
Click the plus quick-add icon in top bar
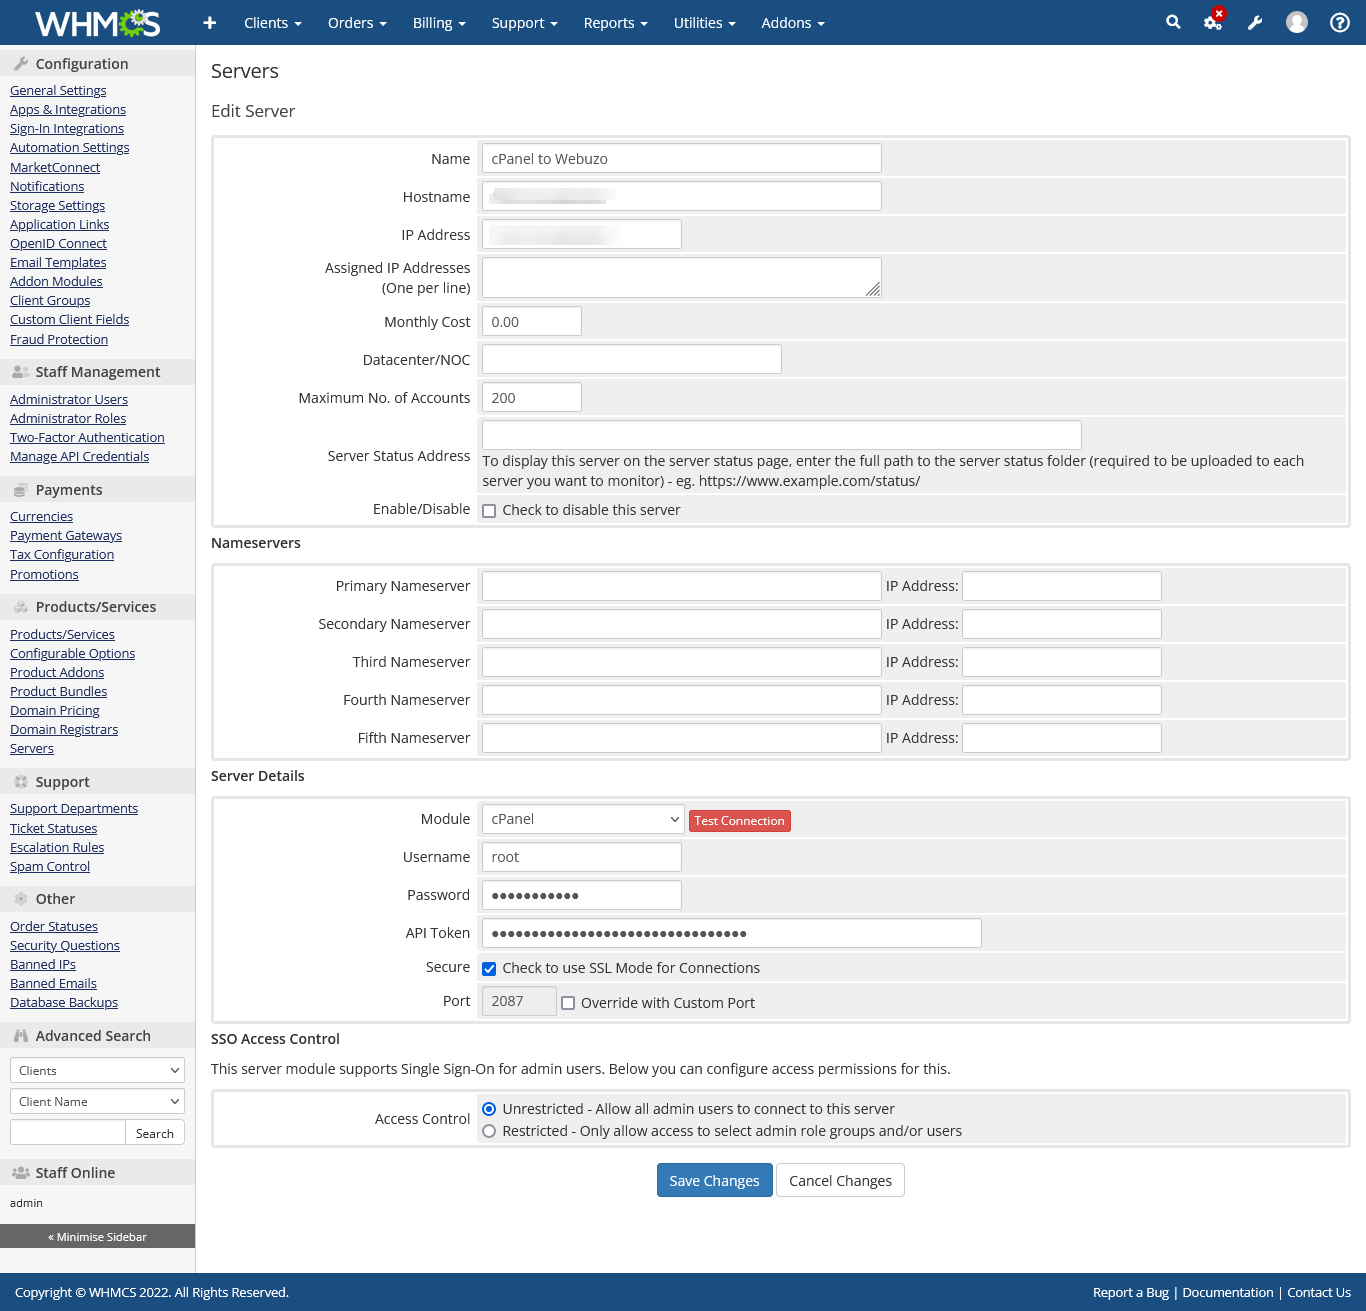pyautogui.click(x=209, y=23)
